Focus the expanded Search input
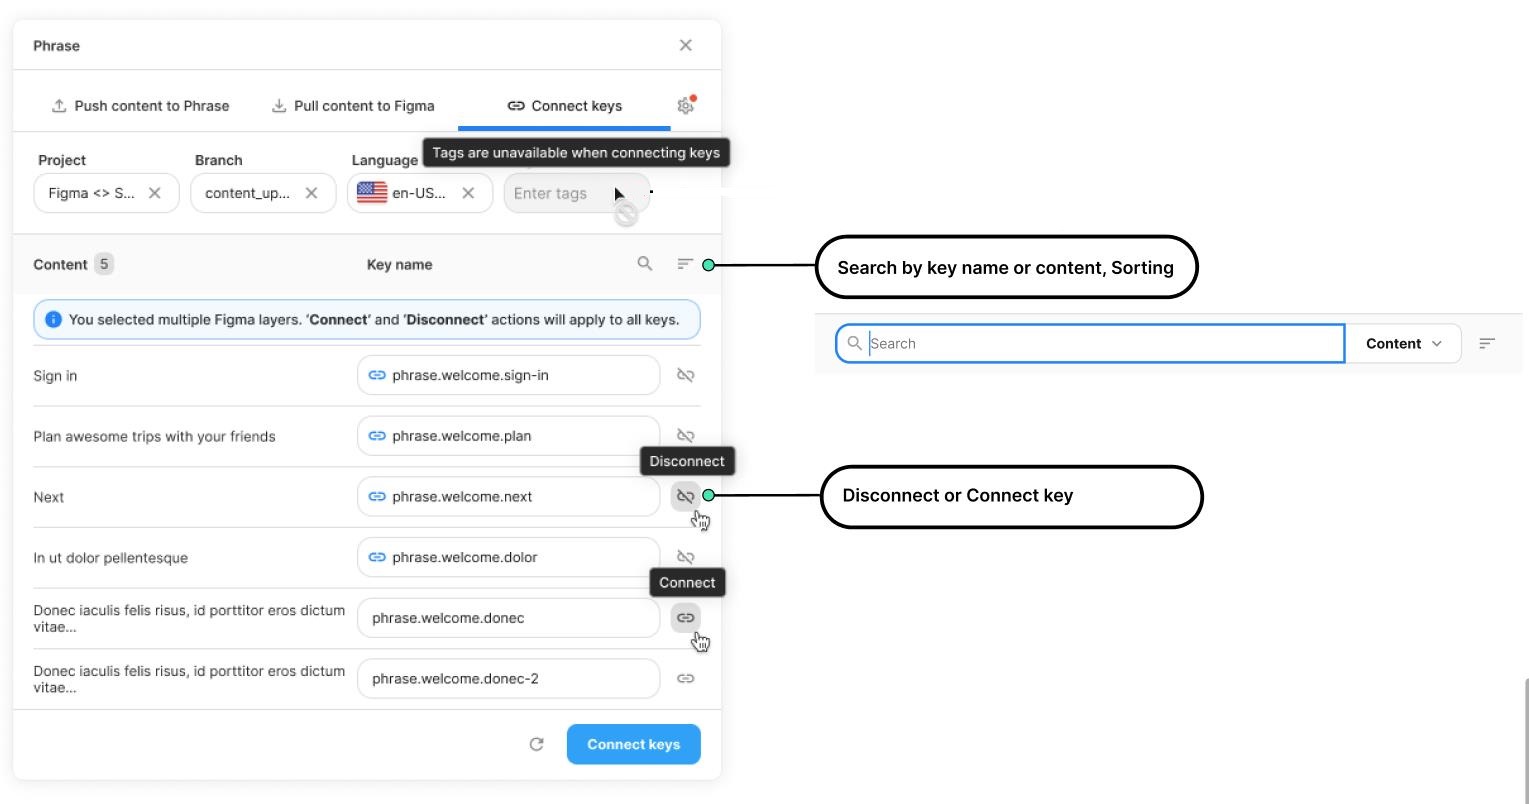Viewport: 1529px width, 804px height. tap(1090, 343)
